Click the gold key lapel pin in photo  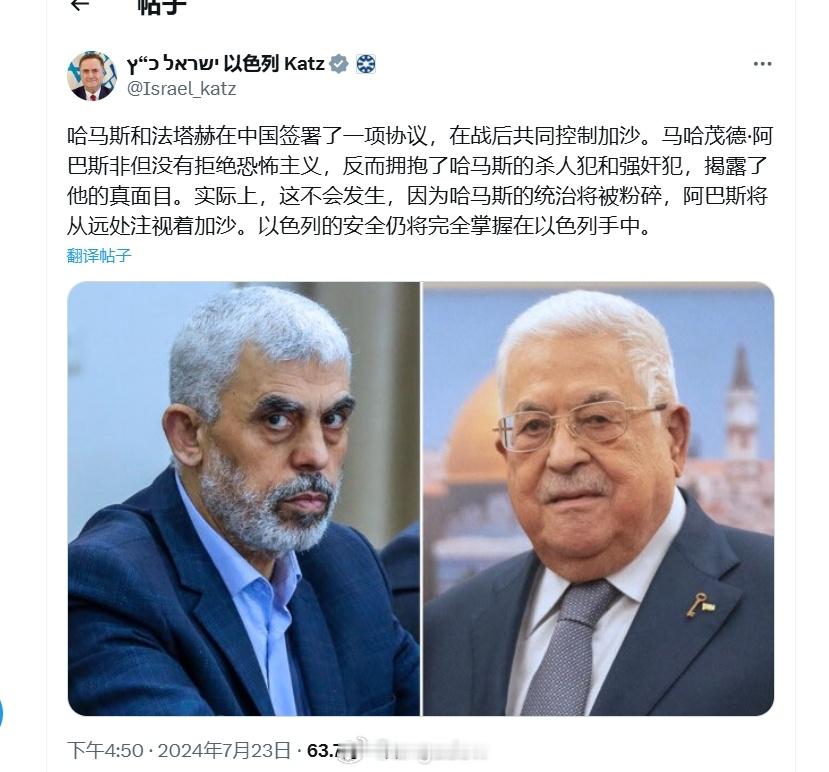point(699,605)
